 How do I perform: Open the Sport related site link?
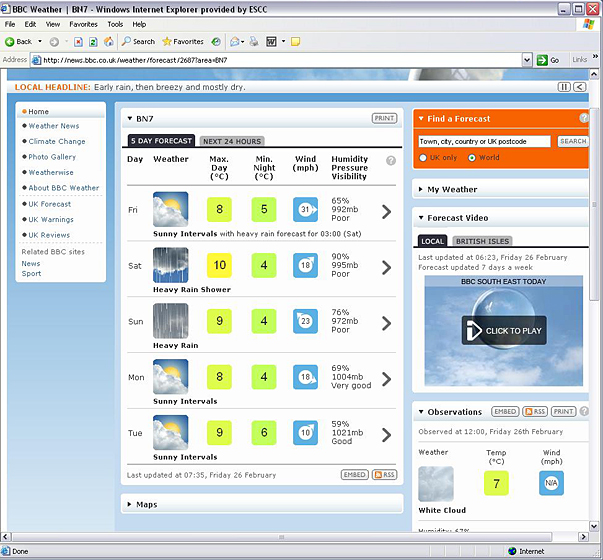(x=31, y=273)
